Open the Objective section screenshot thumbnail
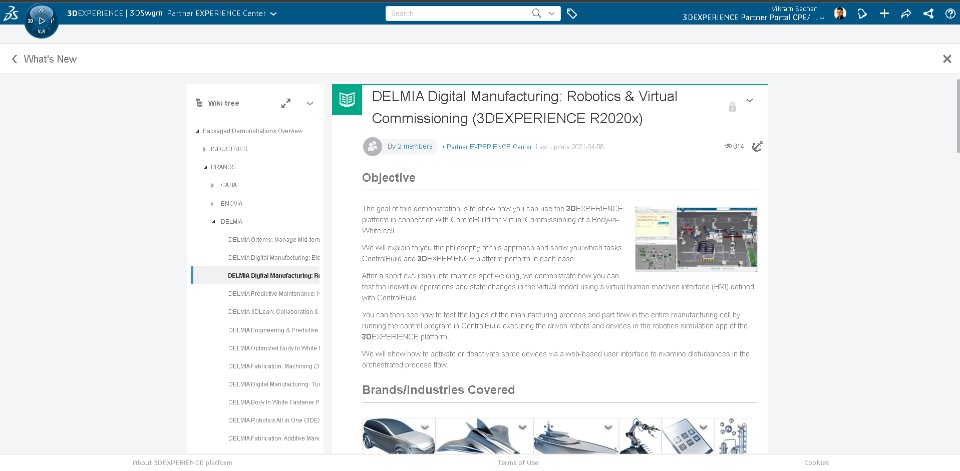Viewport: 960px width, 471px height. coord(696,239)
